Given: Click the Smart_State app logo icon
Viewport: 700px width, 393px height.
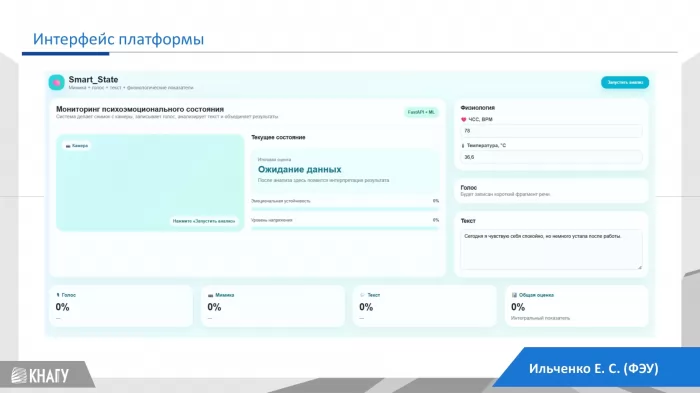Looking at the screenshot, I should [x=56, y=82].
